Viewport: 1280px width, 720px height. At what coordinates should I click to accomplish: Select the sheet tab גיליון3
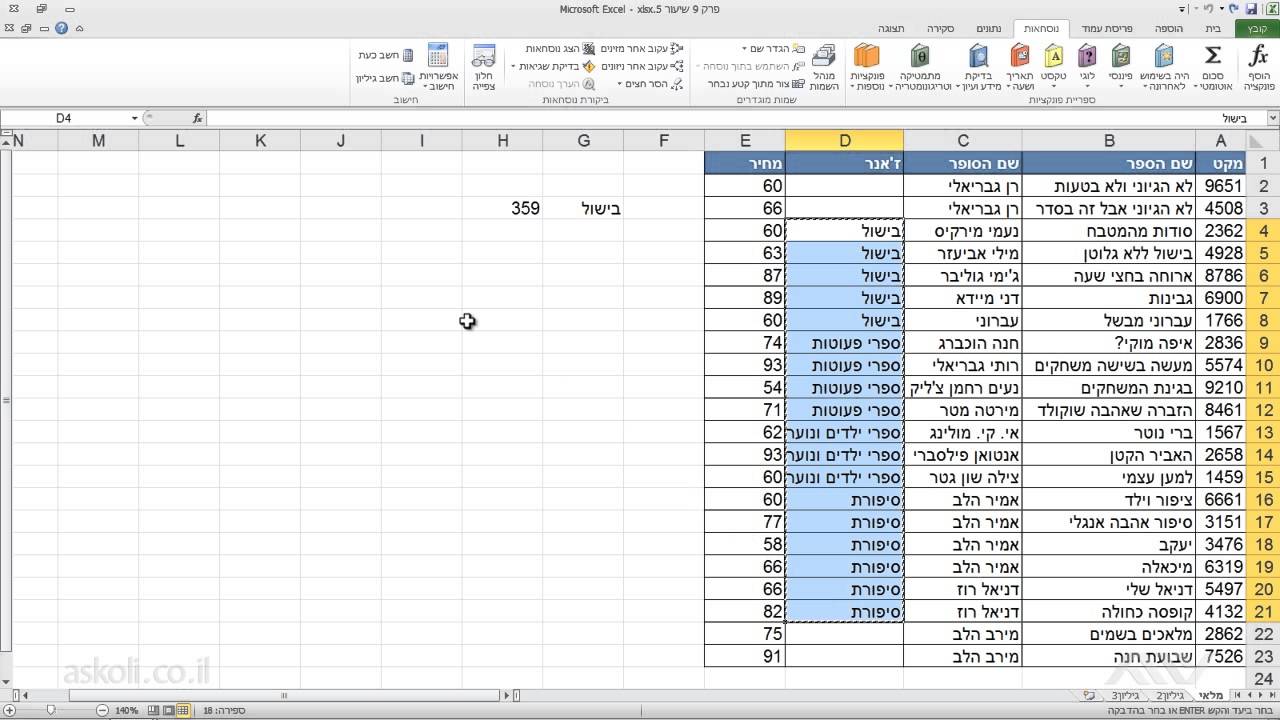(1127, 695)
